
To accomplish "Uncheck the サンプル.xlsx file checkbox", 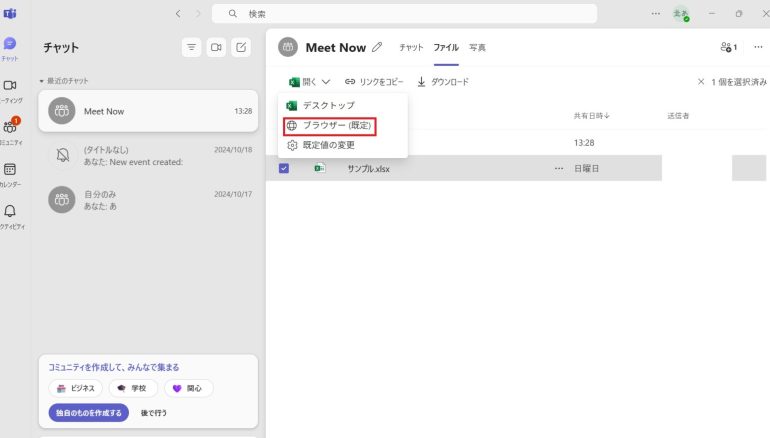I will (x=284, y=168).
